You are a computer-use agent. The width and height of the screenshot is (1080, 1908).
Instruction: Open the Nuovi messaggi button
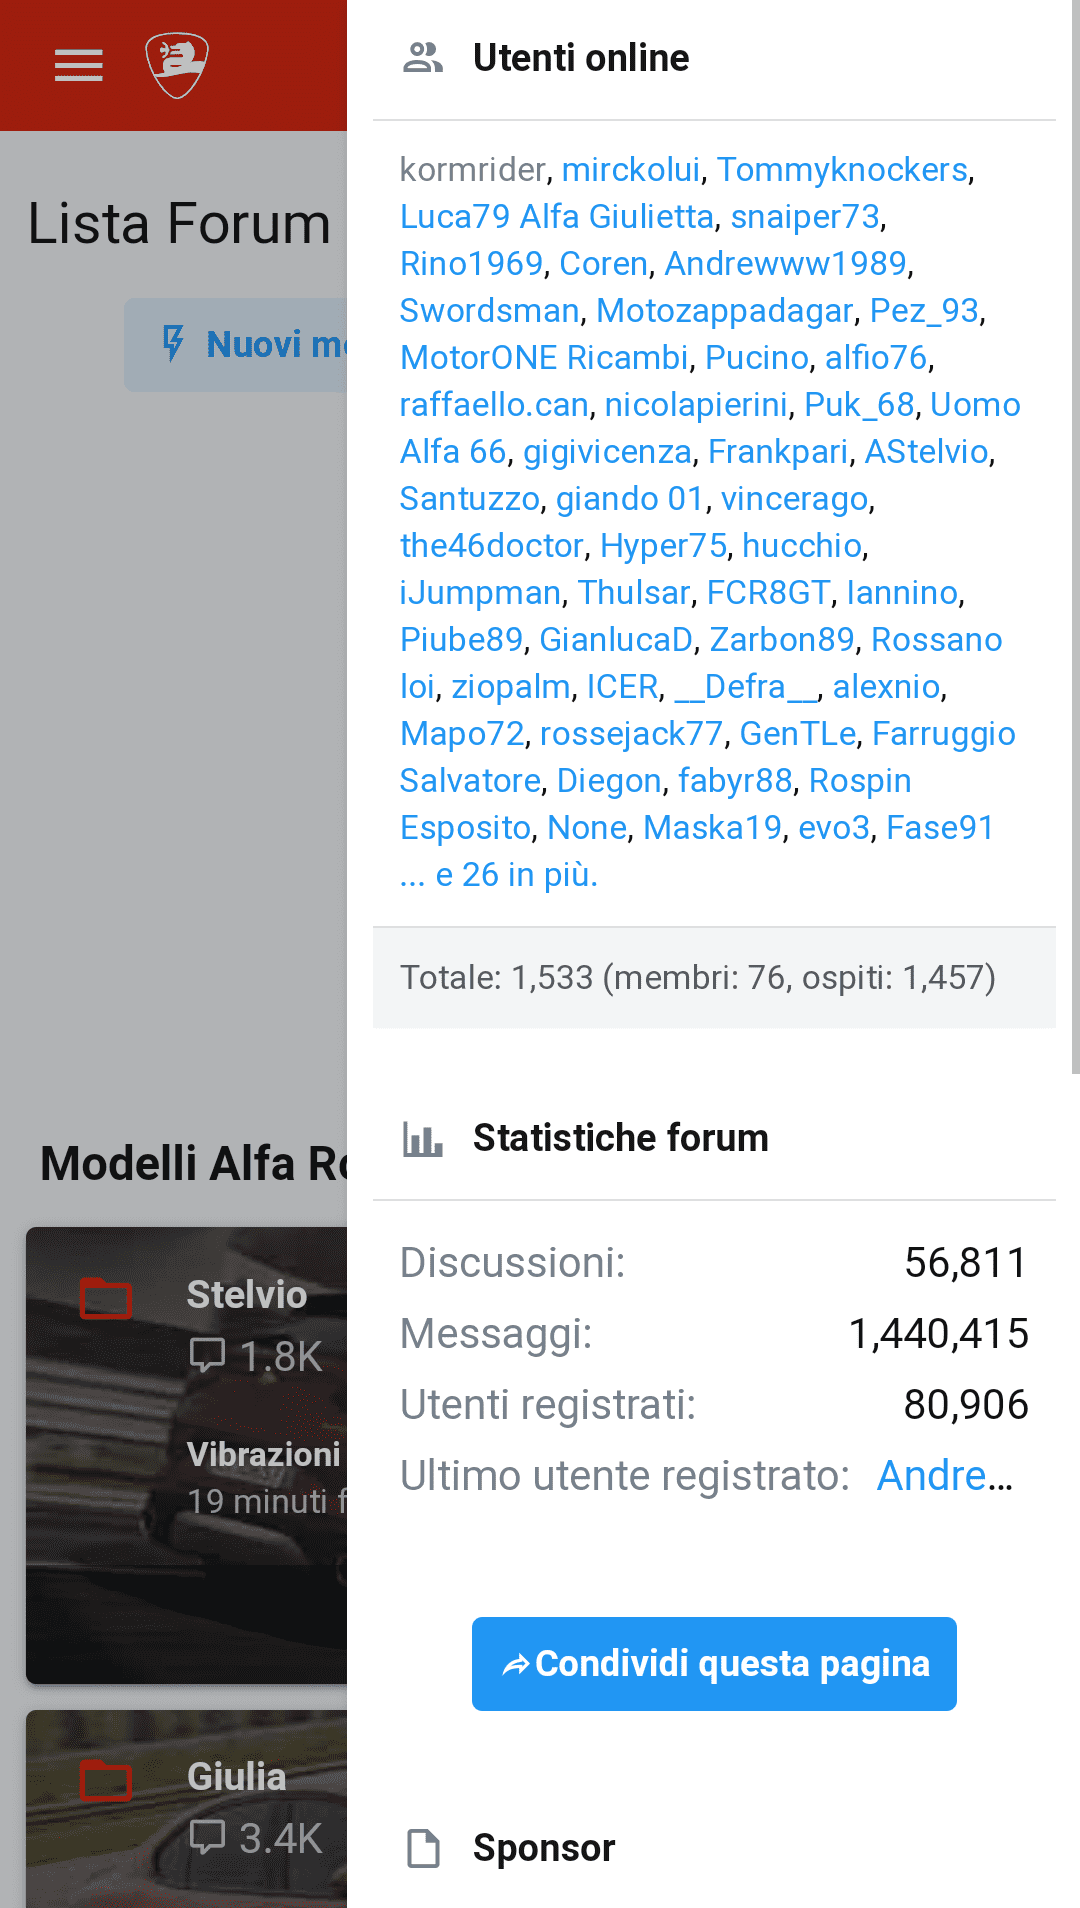pos(270,344)
